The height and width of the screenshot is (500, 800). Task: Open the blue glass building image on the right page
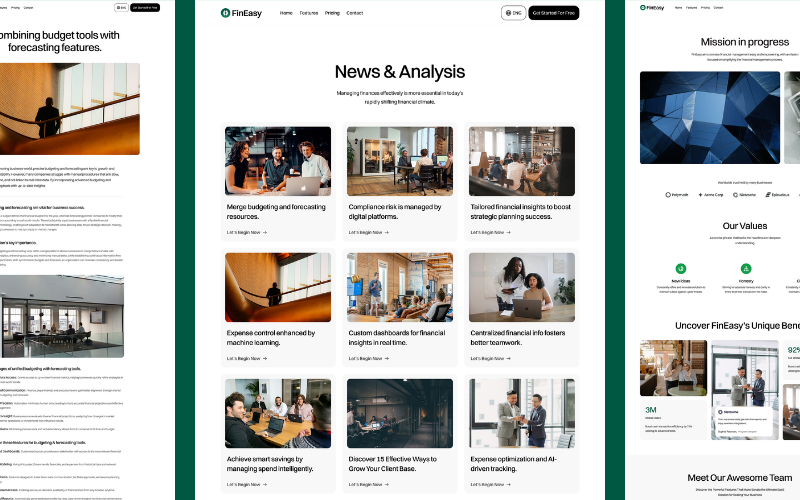coord(710,117)
